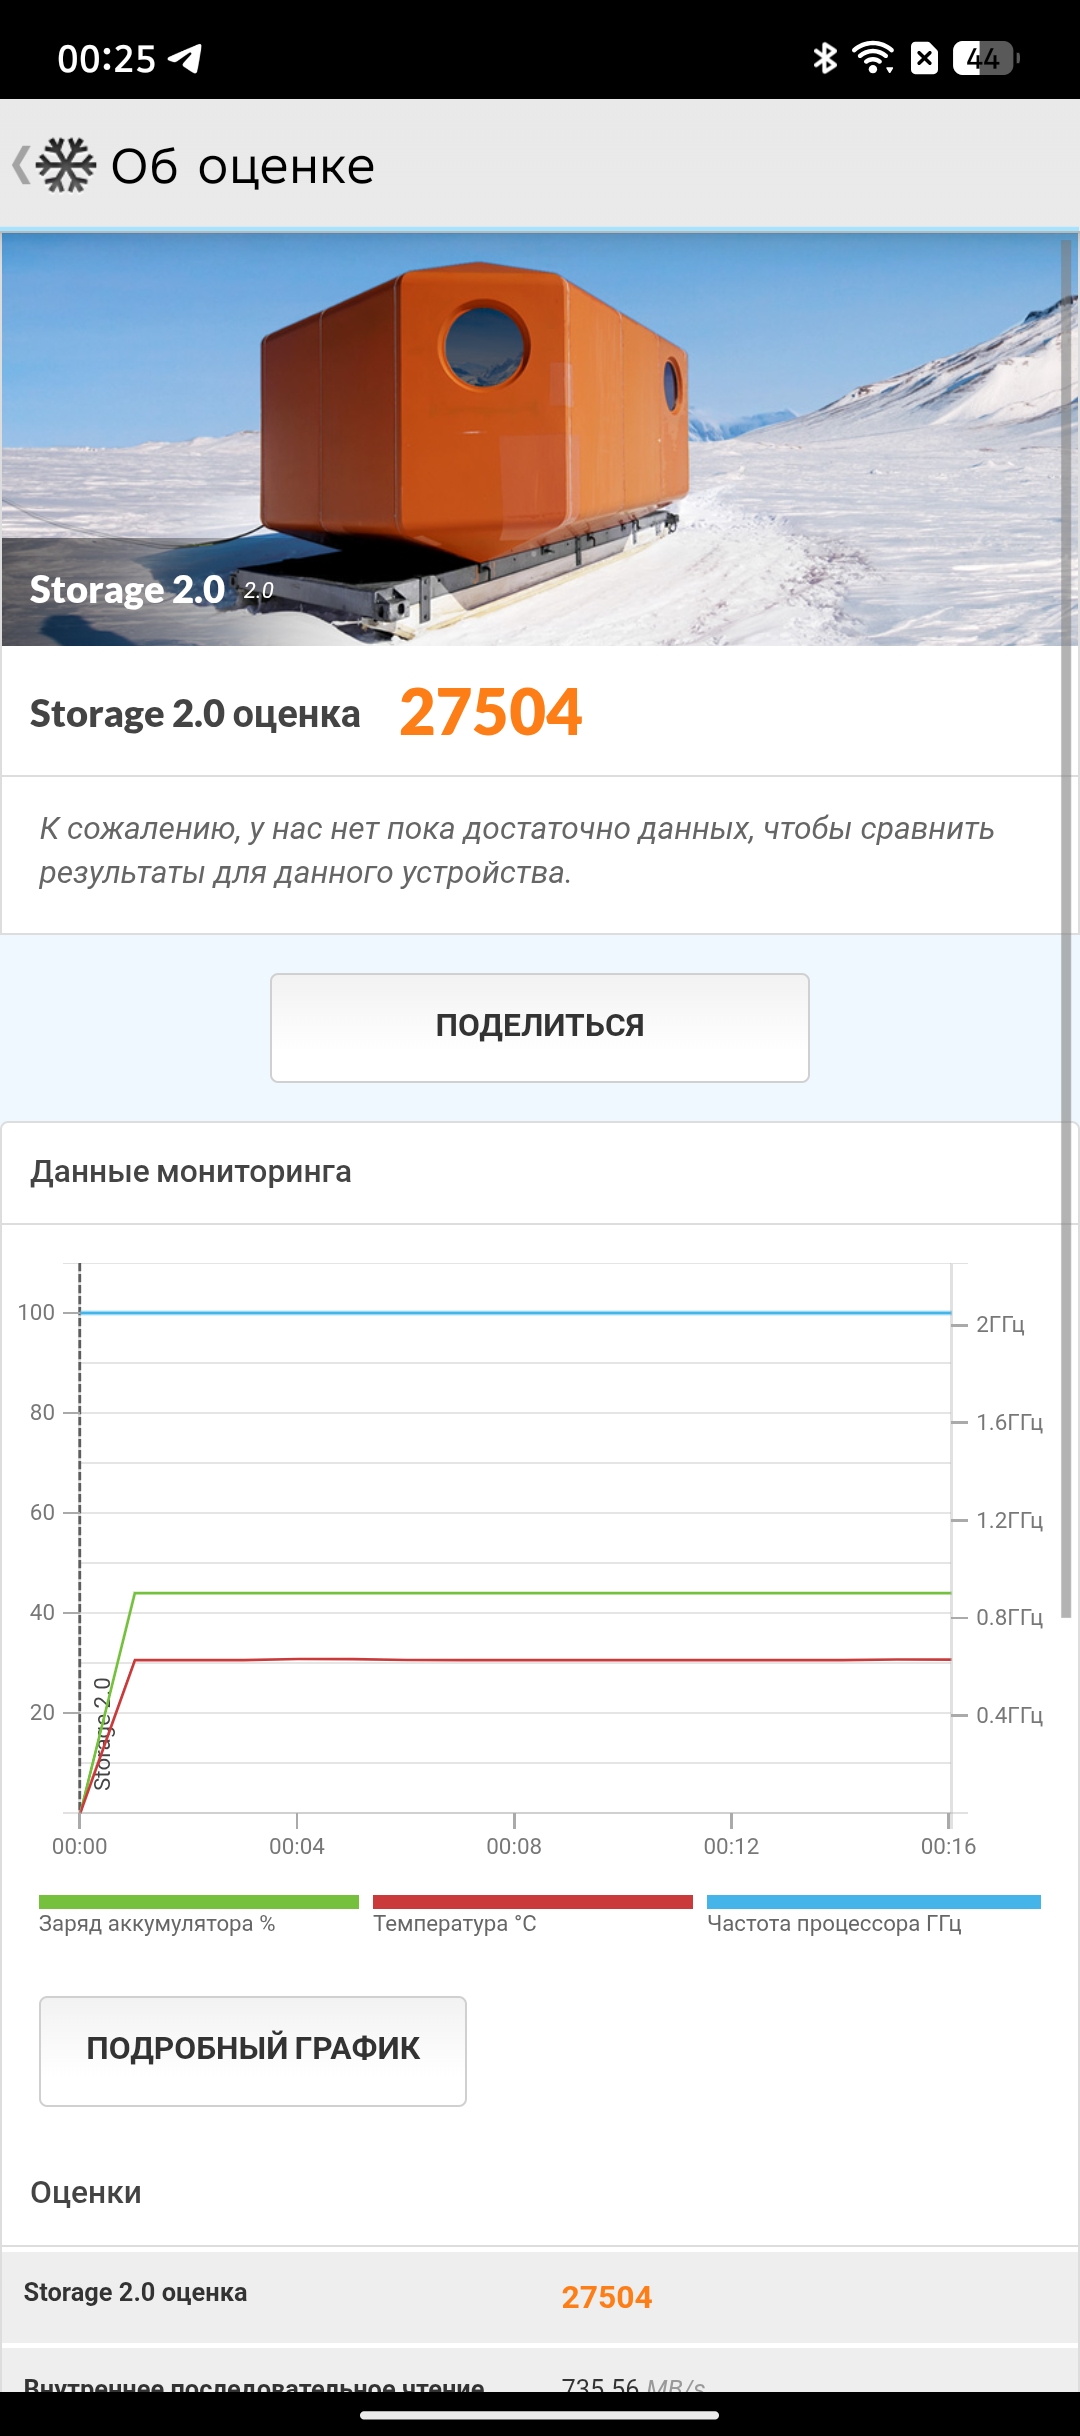Tap the Storage 2.0 marker line on chart
The image size is (1080, 2436).
[80, 1538]
